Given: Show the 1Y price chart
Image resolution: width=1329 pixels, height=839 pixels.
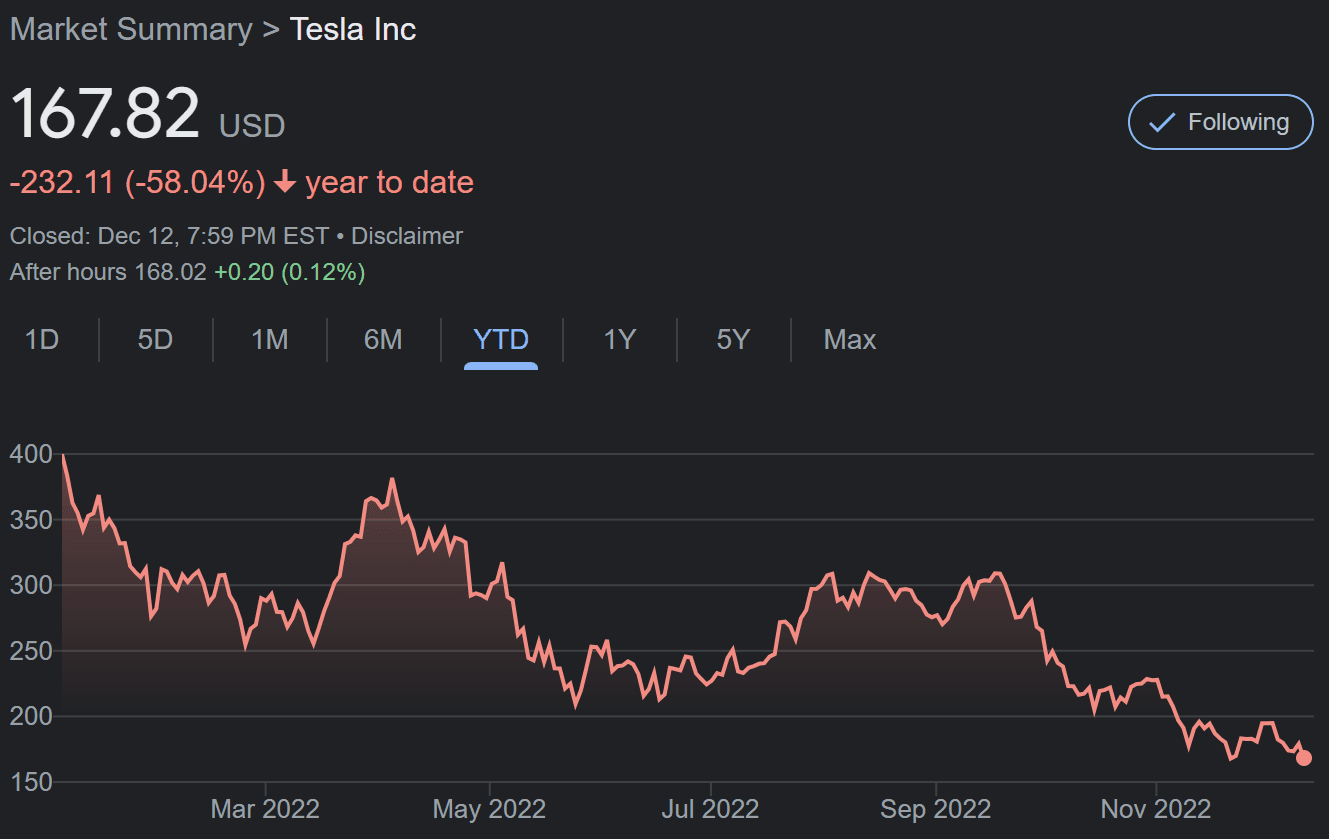Looking at the screenshot, I should coord(619,340).
